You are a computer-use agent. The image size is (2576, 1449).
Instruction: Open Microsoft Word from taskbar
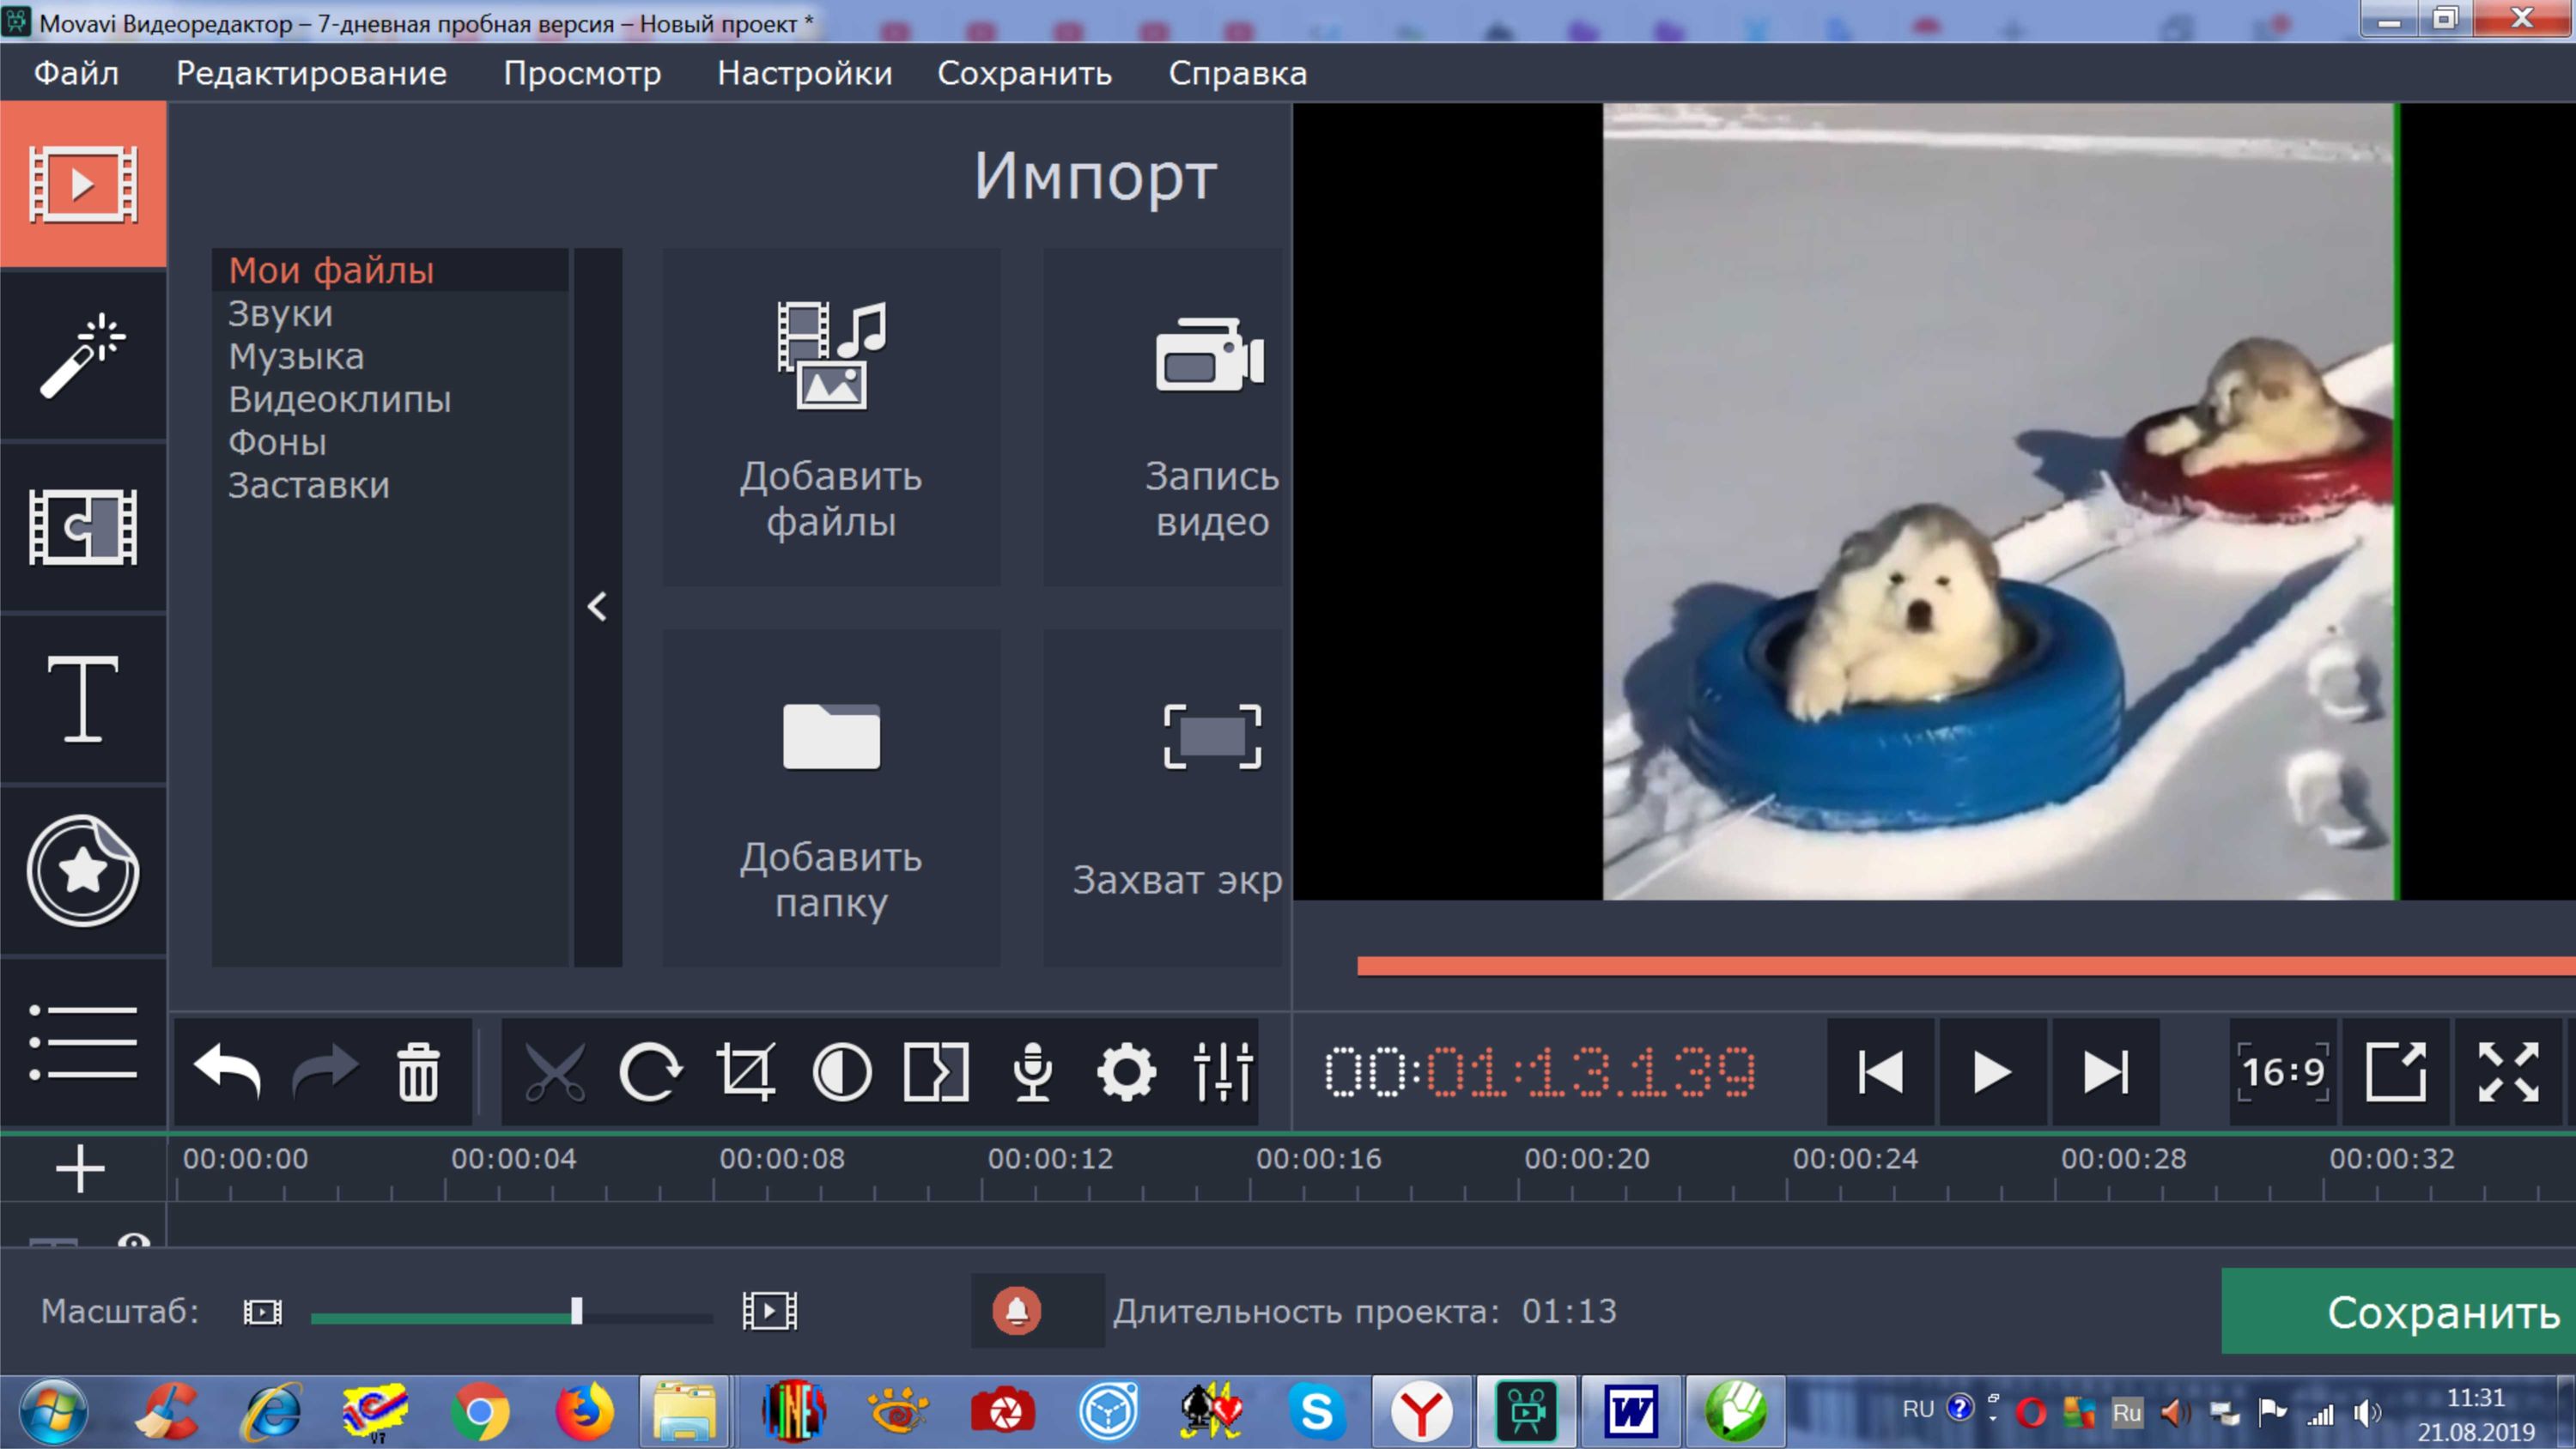[1631, 1411]
